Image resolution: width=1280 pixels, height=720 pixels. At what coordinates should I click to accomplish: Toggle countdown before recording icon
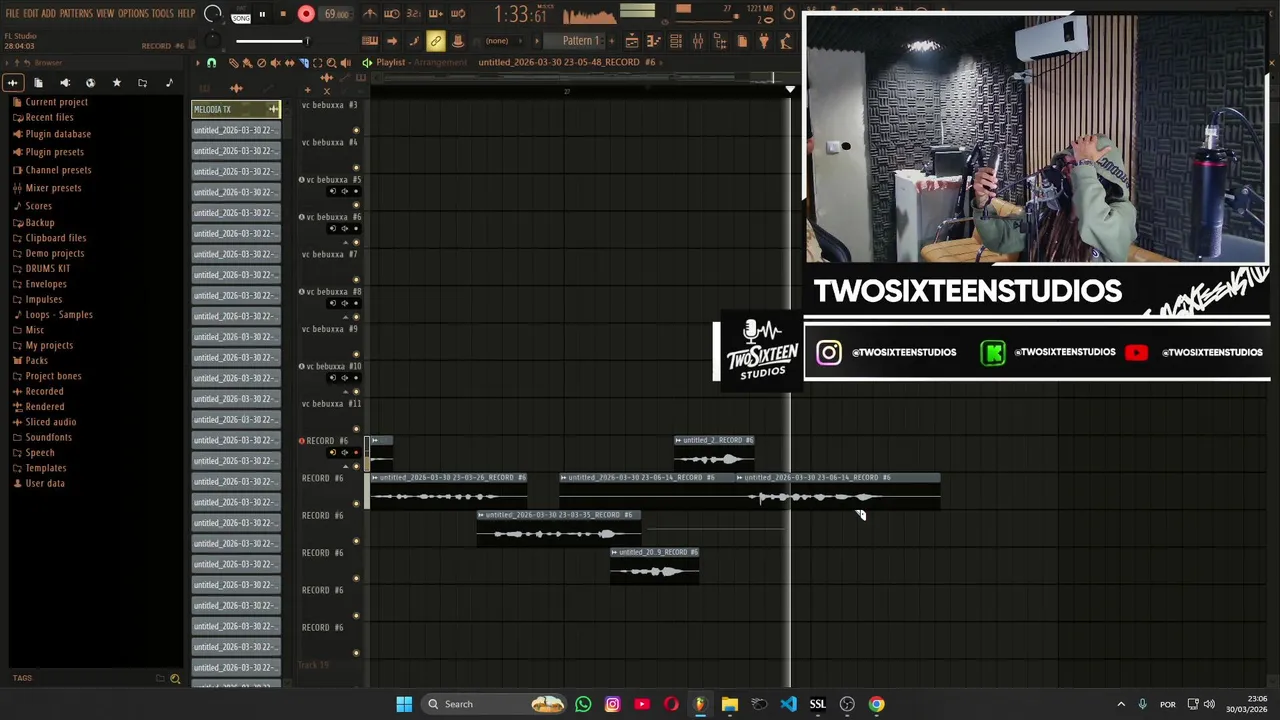414,14
